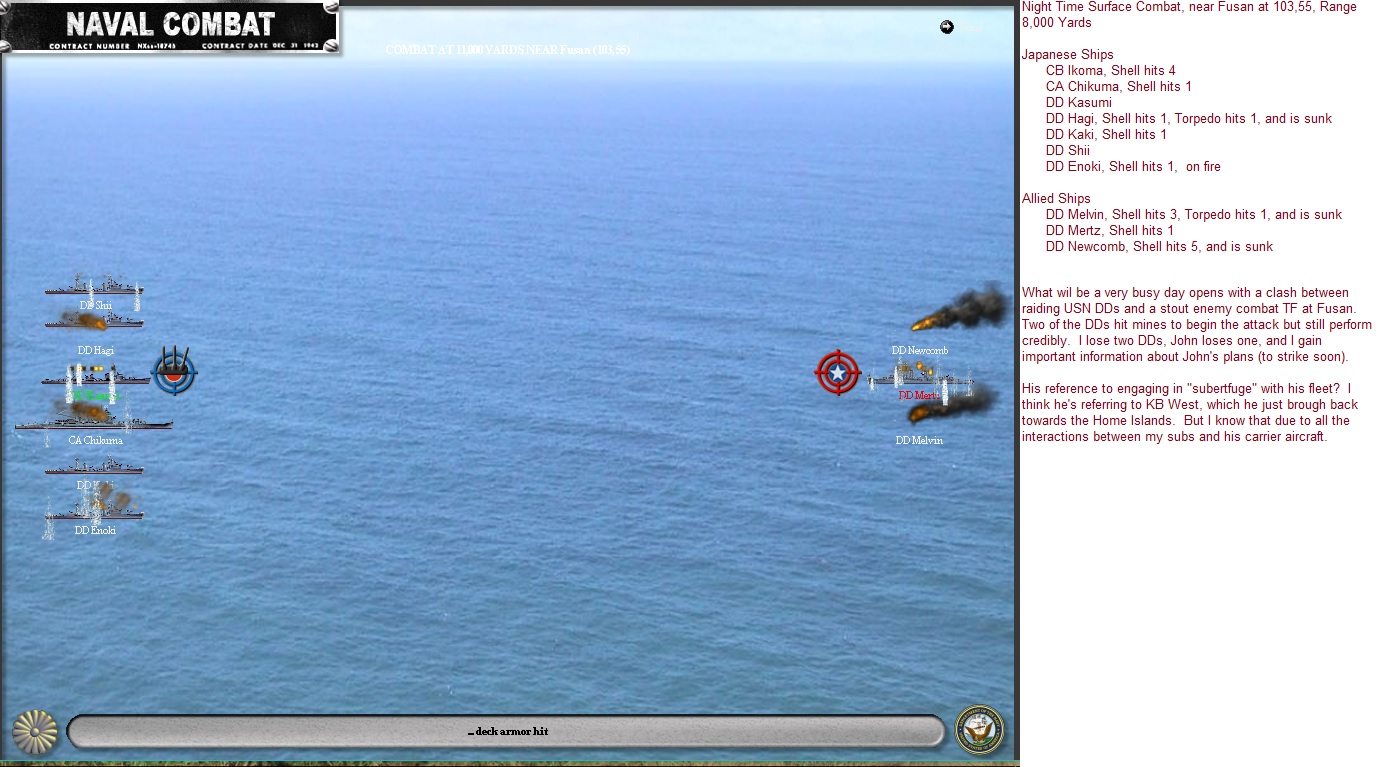Click the 'DD Enoki' ship label
This screenshot has height=767, width=1389.
point(95,530)
